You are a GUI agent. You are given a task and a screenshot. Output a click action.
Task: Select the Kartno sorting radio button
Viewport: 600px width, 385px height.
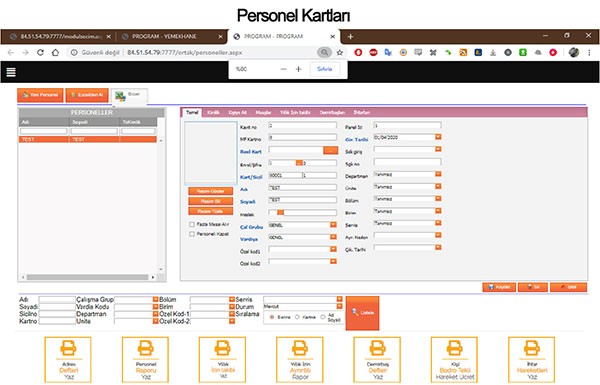[x=297, y=317]
